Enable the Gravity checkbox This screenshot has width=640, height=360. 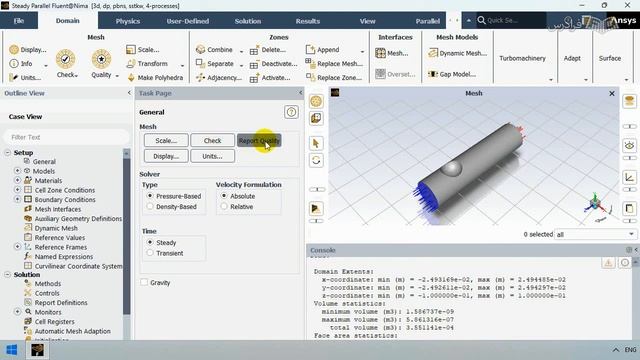[144, 282]
